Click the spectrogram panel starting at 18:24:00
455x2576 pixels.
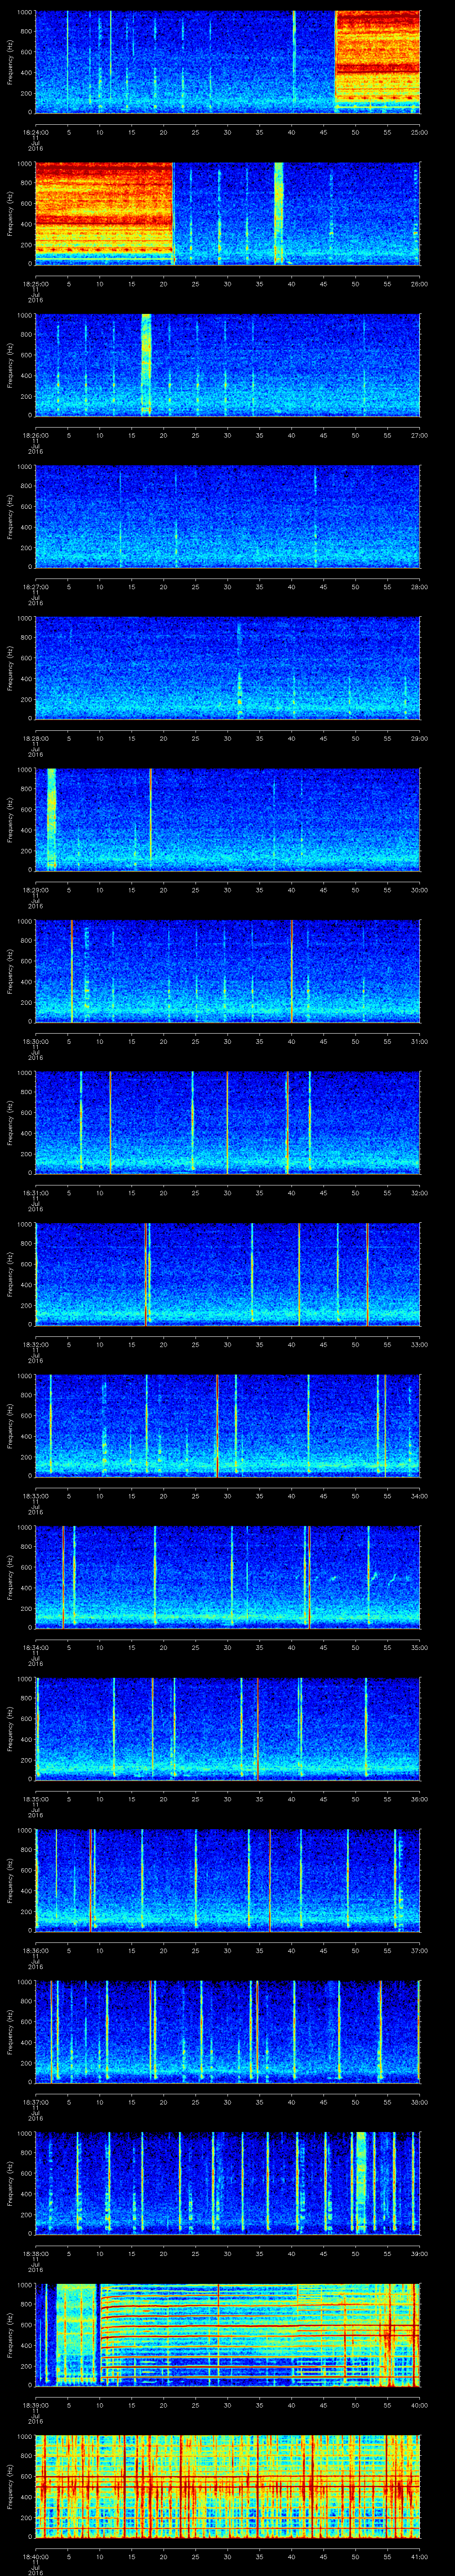[228, 62]
